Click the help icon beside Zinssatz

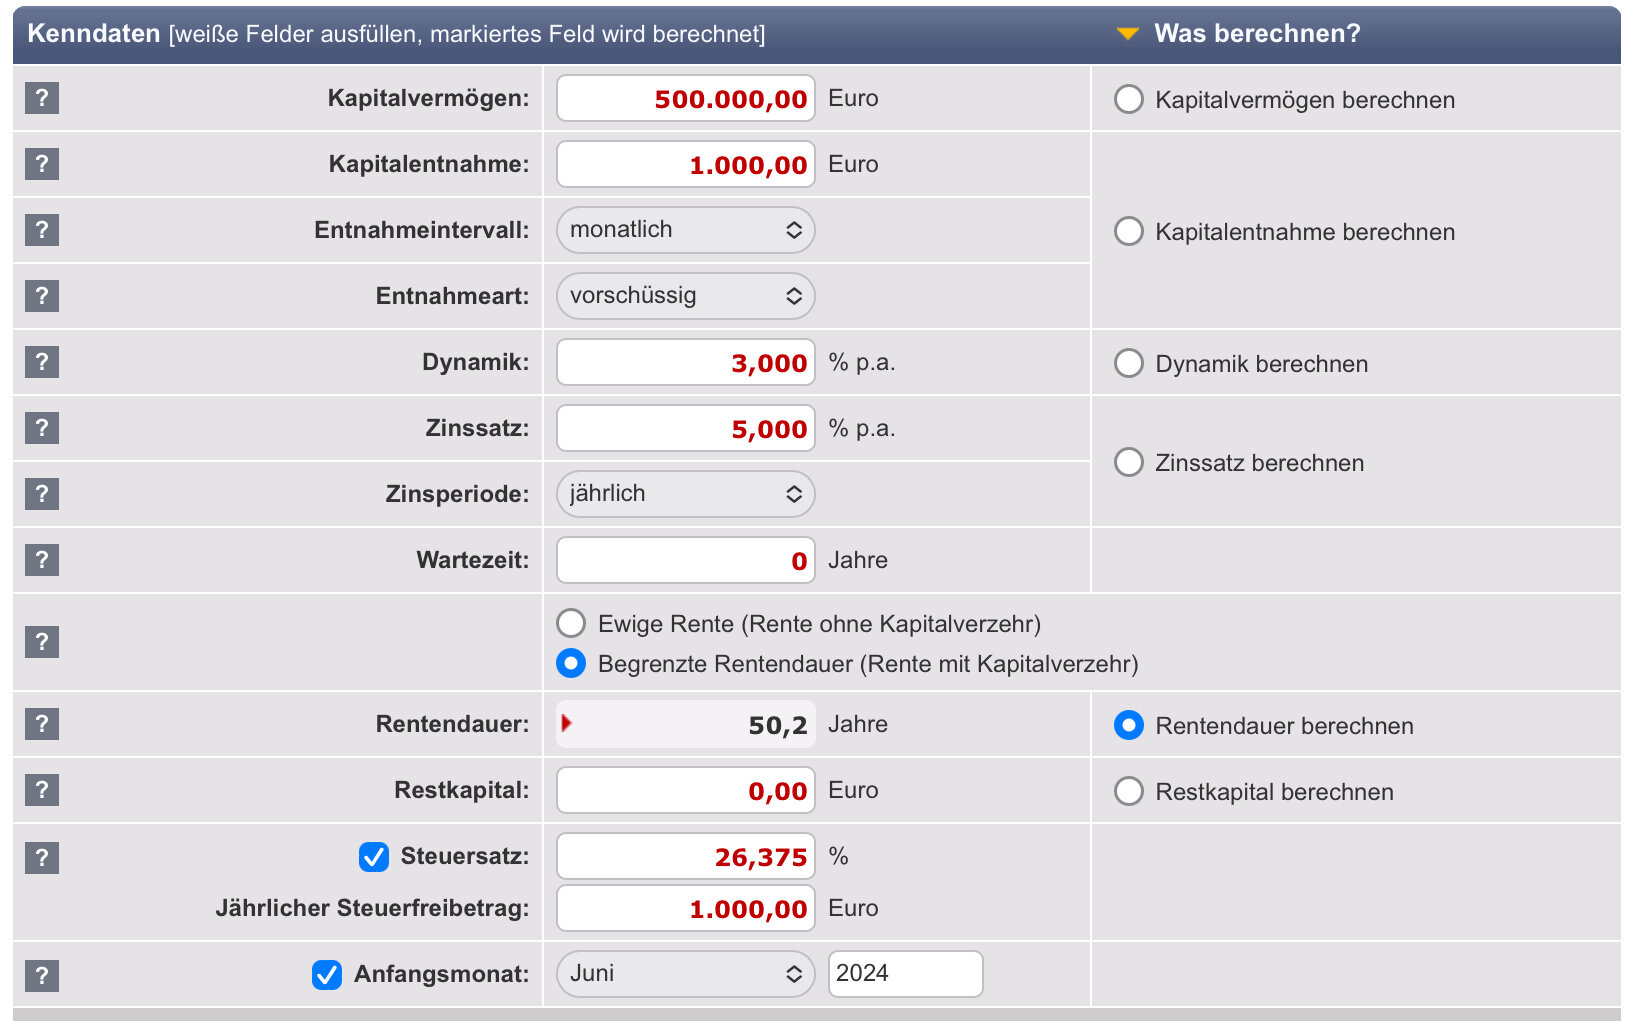click(42, 428)
